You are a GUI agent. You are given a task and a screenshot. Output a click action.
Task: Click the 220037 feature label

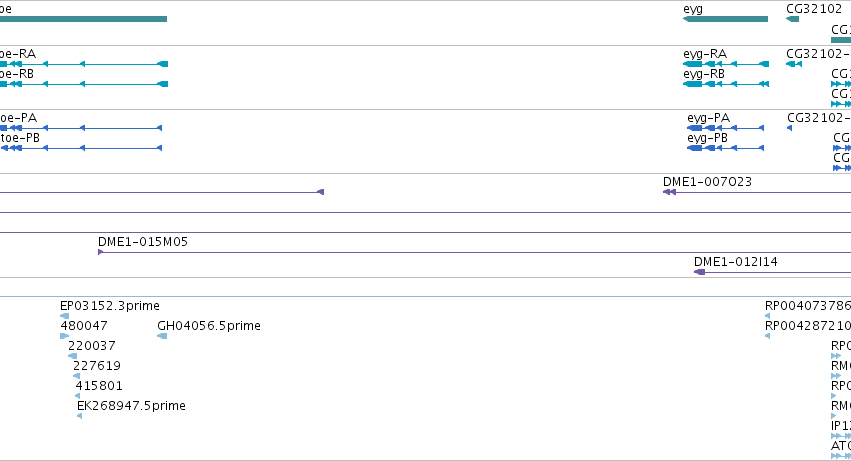92,346
